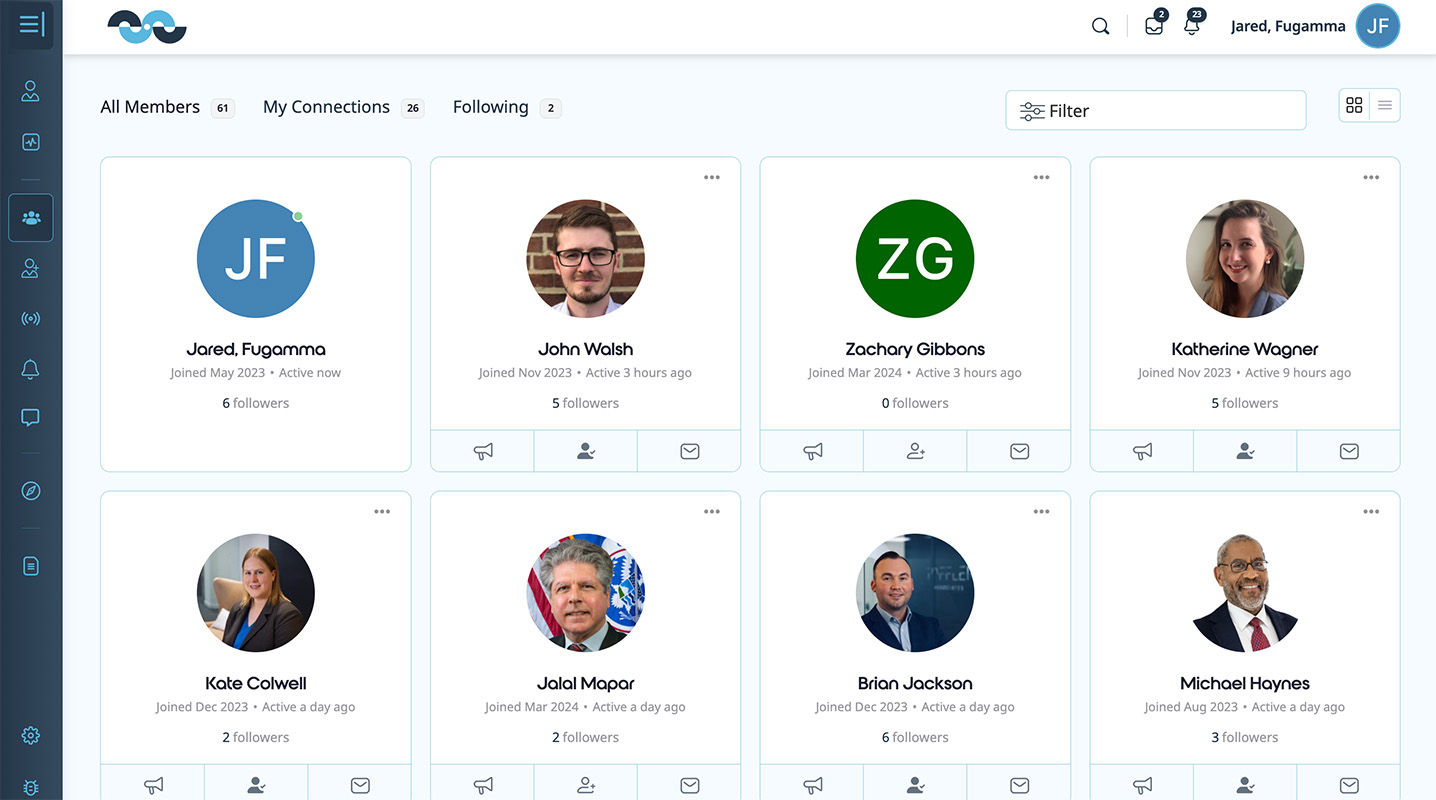The height and width of the screenshot is (800, 1436).
Task: Open the inbox icon with 2 badge
Action: click(x=1154, y=27)
